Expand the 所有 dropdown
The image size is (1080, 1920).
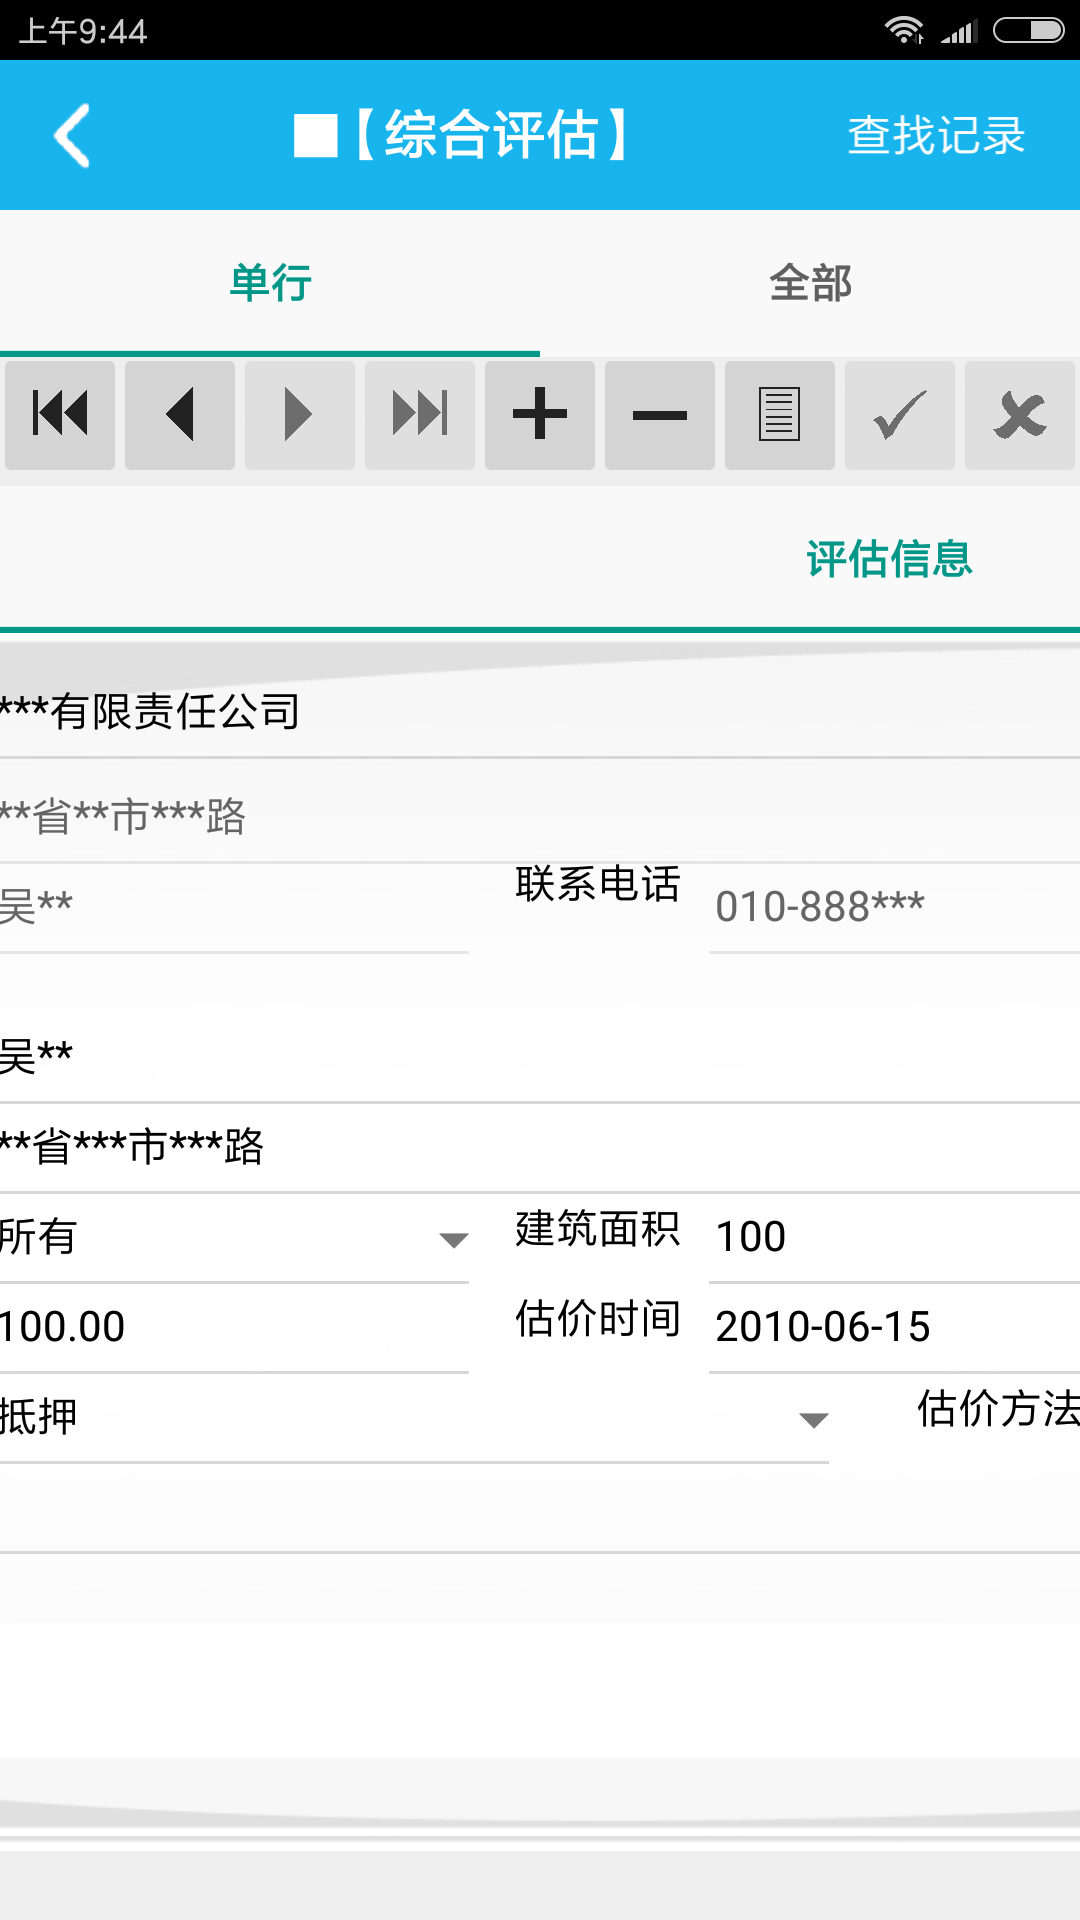[x=234, y=1238]
